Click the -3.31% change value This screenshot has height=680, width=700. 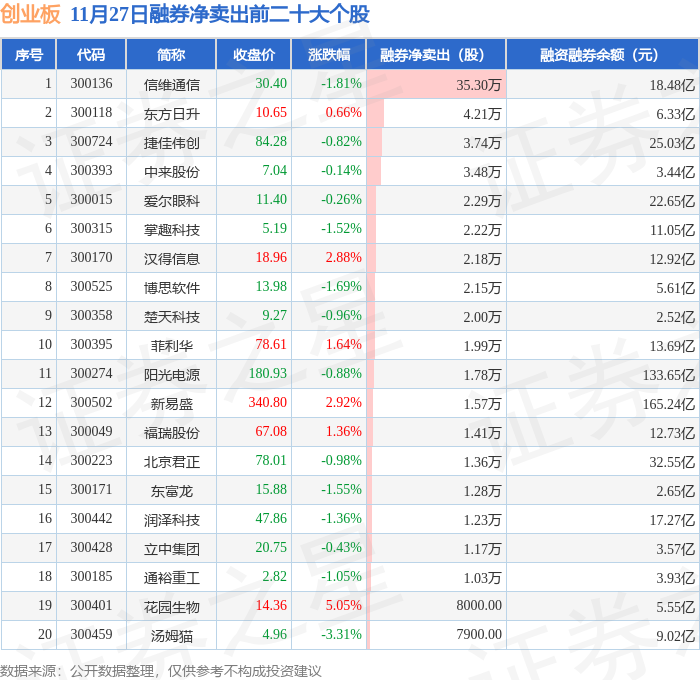(x=341, y=635)
